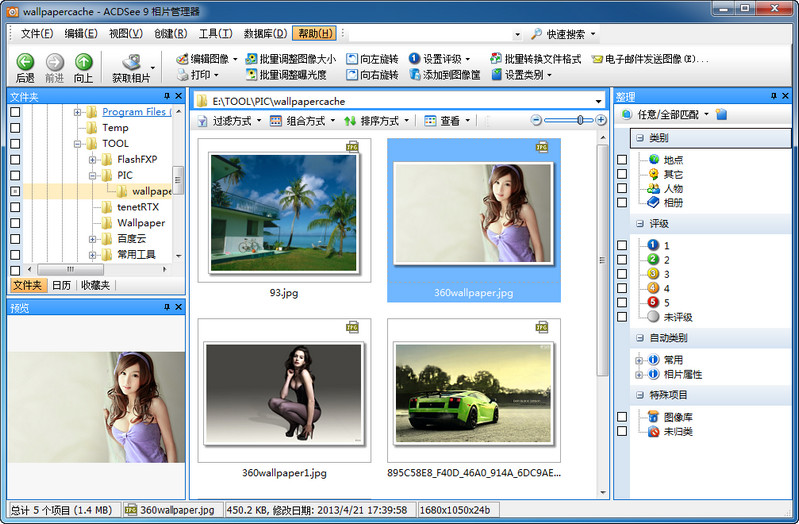Tick the checkbox for rating 3
The height and width of the screenshot is (524, 799).
point(622,274)
